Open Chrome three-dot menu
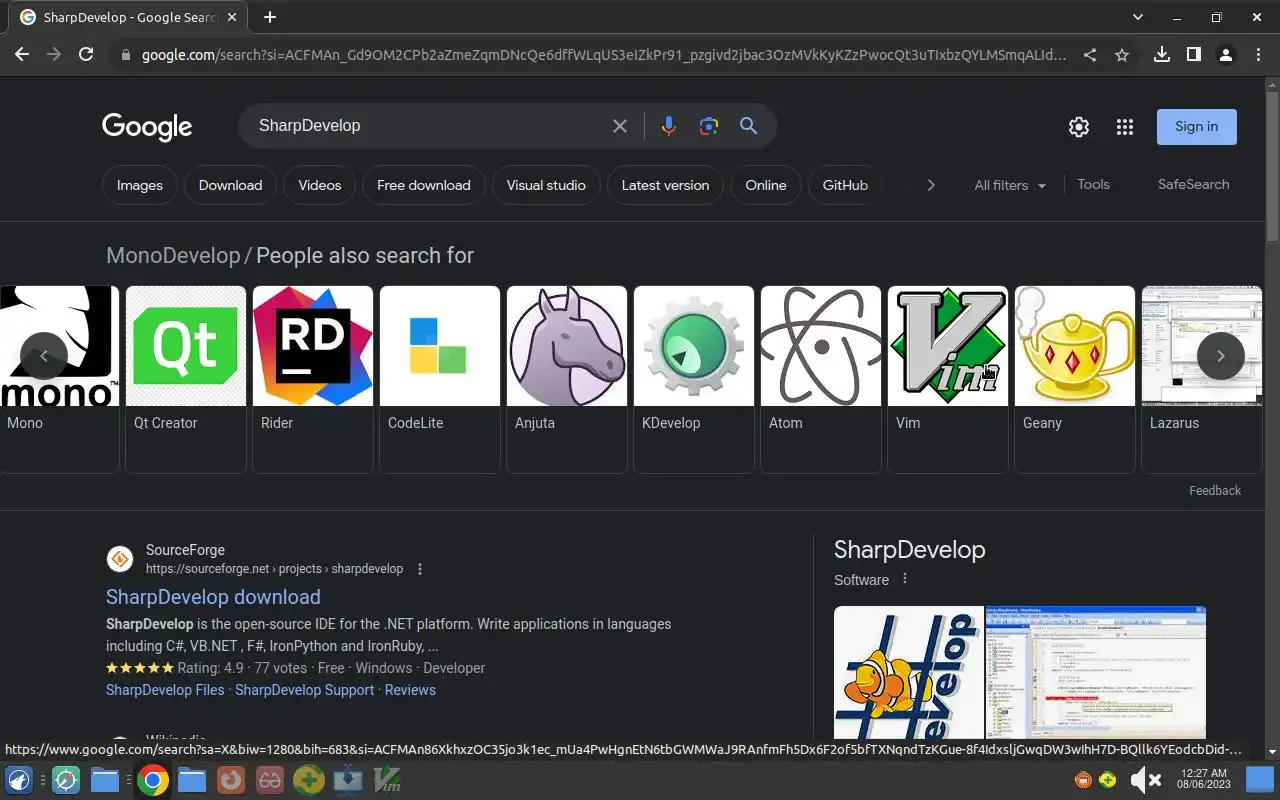Viewport: 1280px width, 800px height. point(1258,55)
